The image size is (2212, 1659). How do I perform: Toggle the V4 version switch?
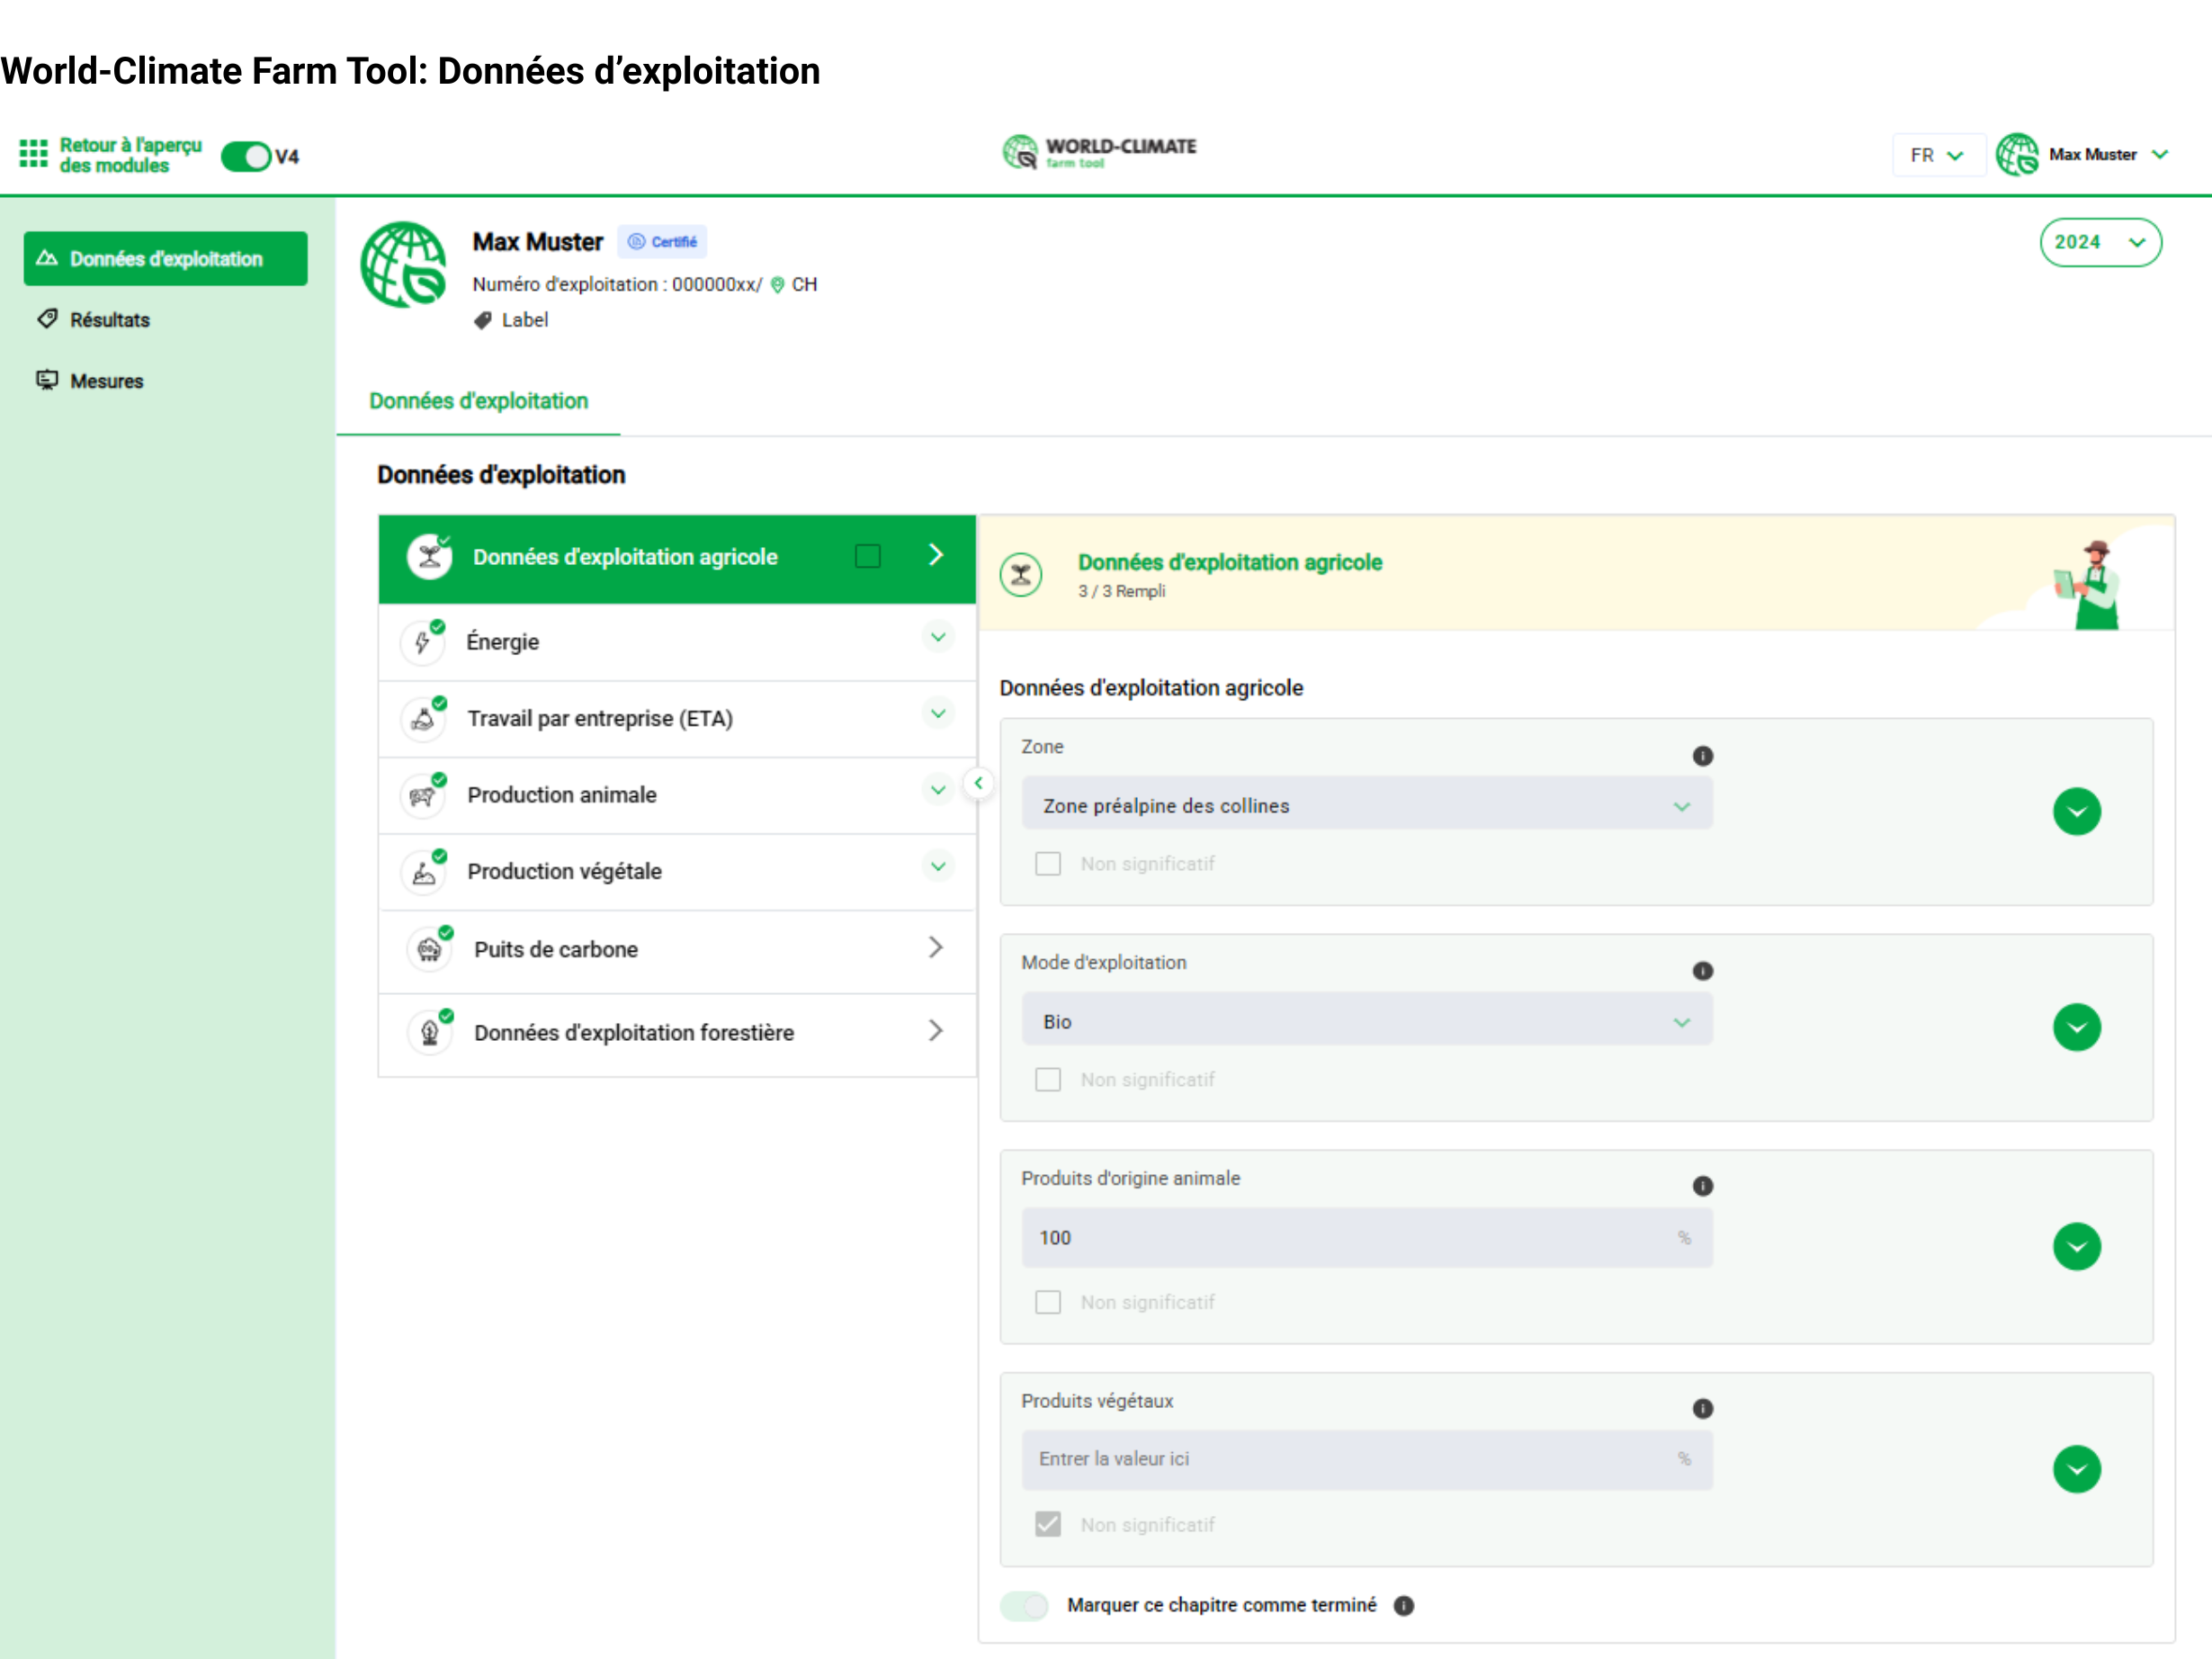pyautogui.click(x=246, y=156)
